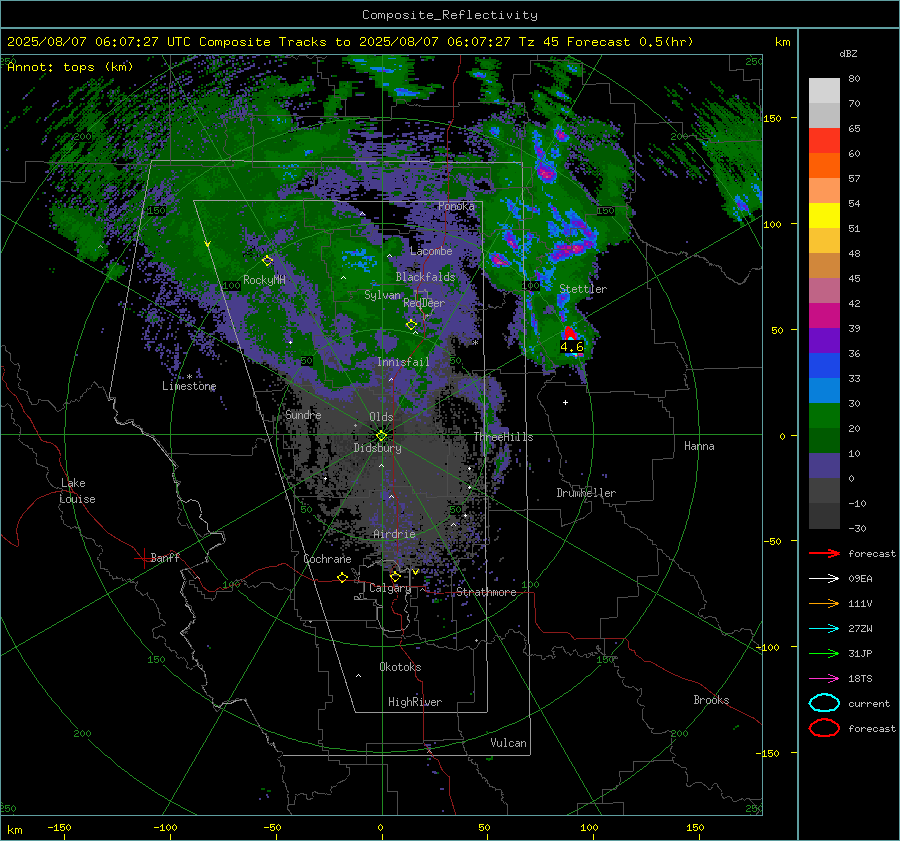Click the green 31JP arrow legend entry
This screenshot has width=900, height=841.
[824, 653]
